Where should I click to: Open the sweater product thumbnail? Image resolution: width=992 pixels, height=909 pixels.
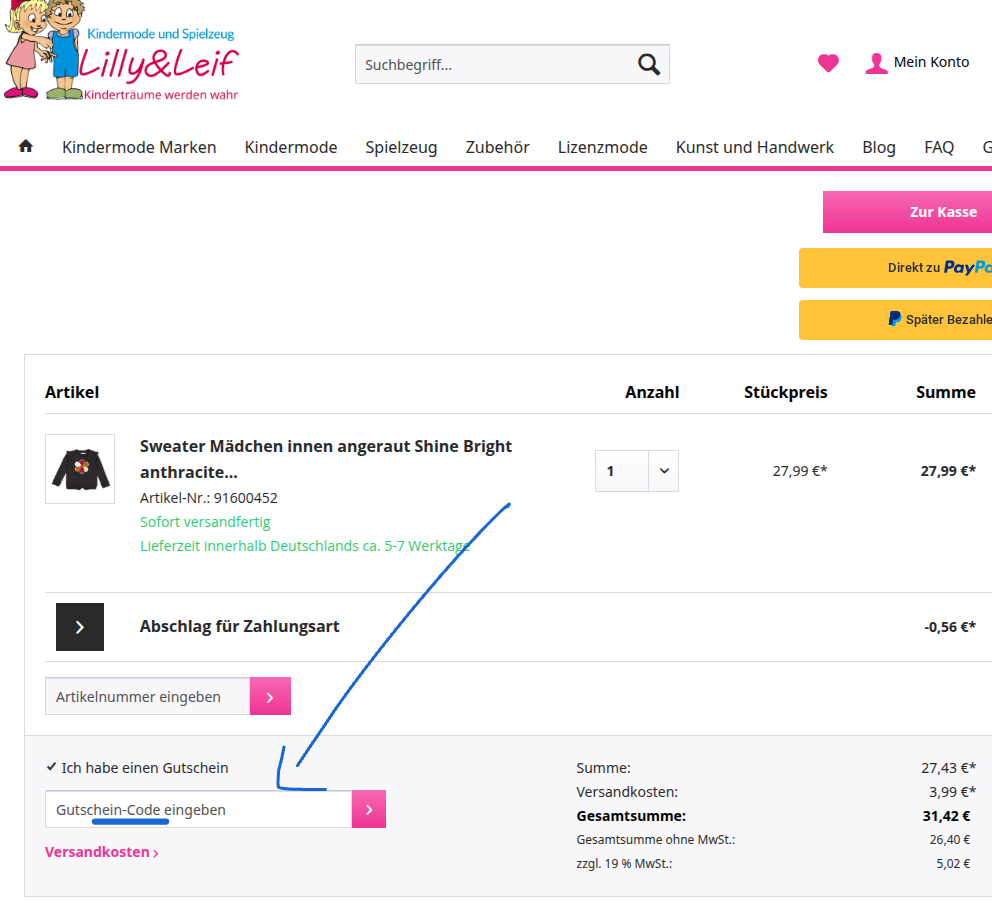tap(80, 469)
